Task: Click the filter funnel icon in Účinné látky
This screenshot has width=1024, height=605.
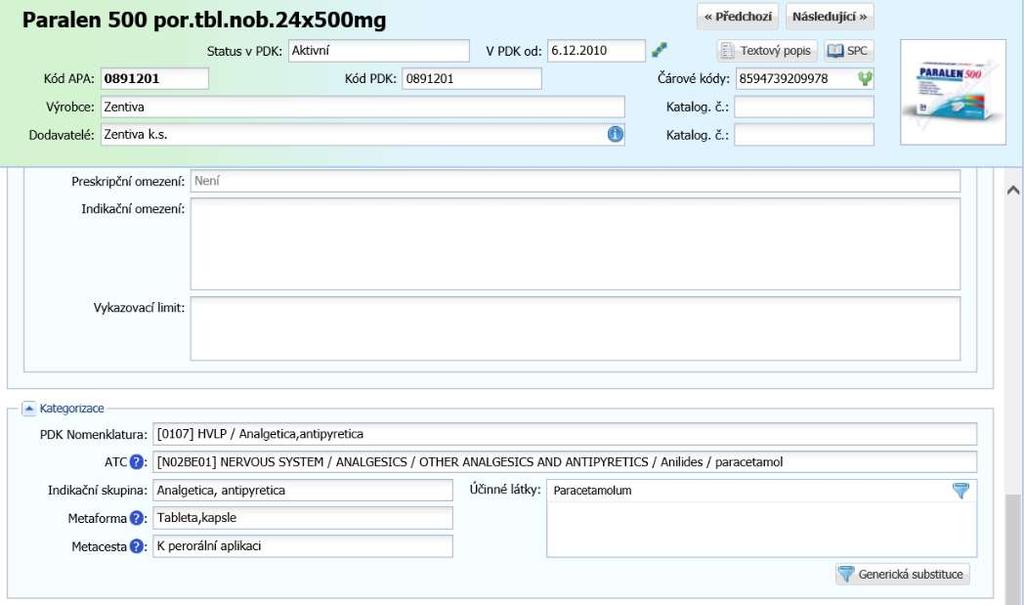Action: pos(961,491)
